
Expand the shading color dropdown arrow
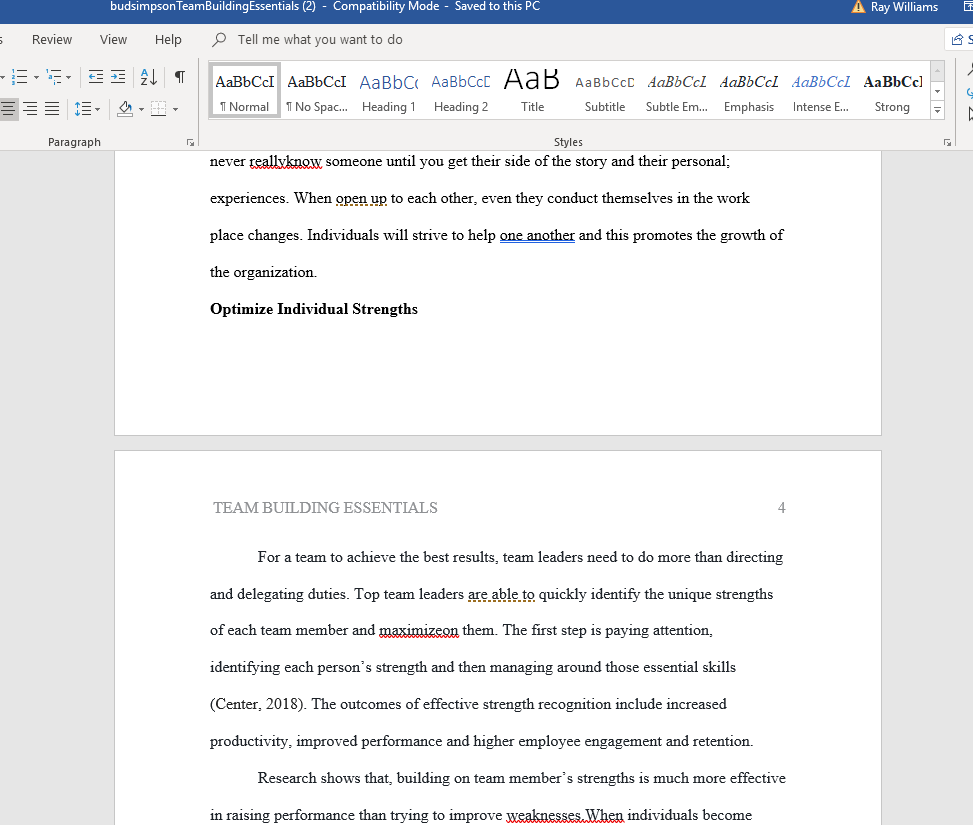coord(141,110)
